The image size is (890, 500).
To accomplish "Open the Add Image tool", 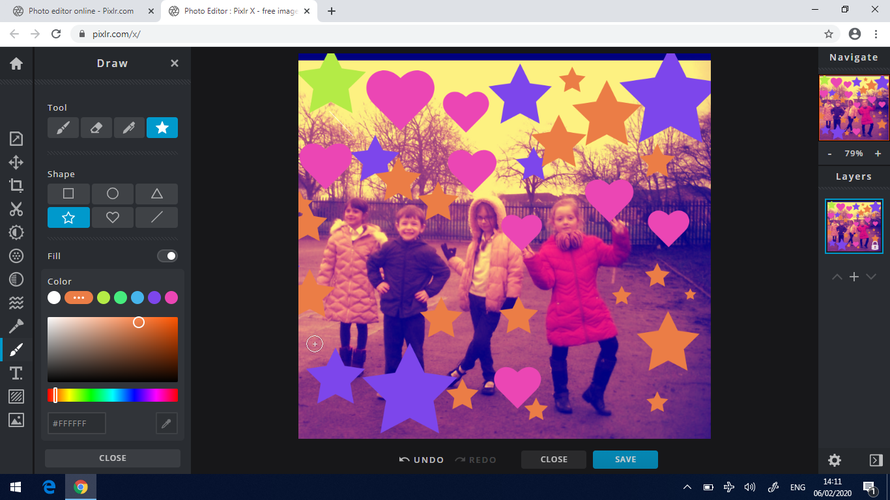I will tap(16, 420).
